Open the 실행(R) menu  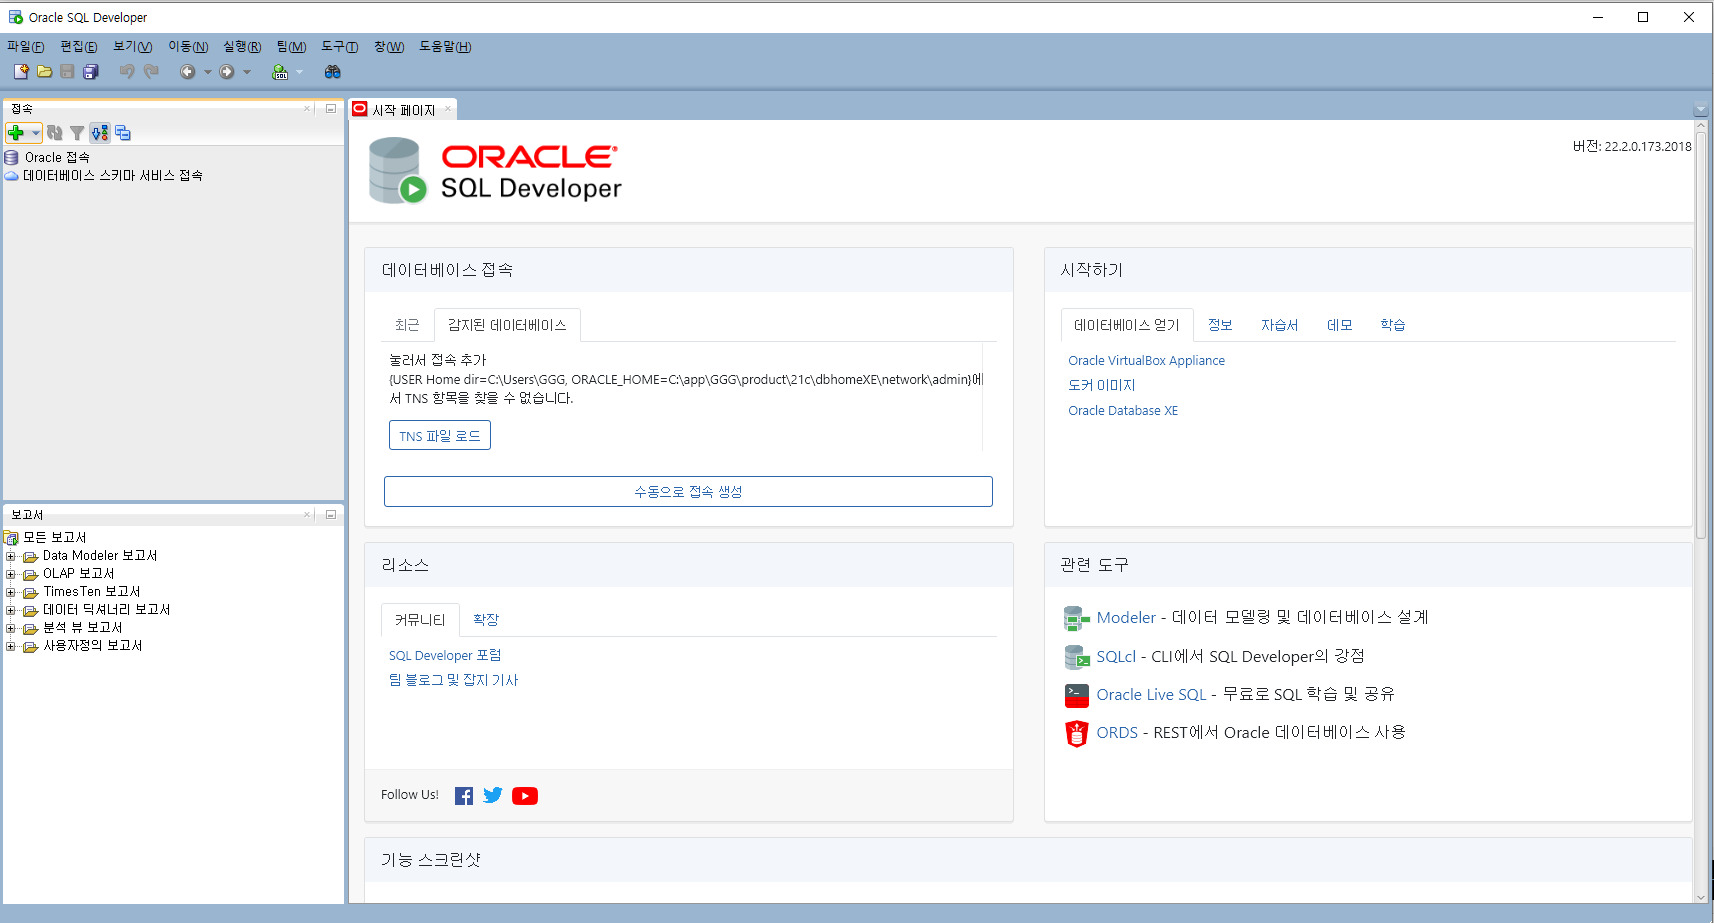pos(242,46)
